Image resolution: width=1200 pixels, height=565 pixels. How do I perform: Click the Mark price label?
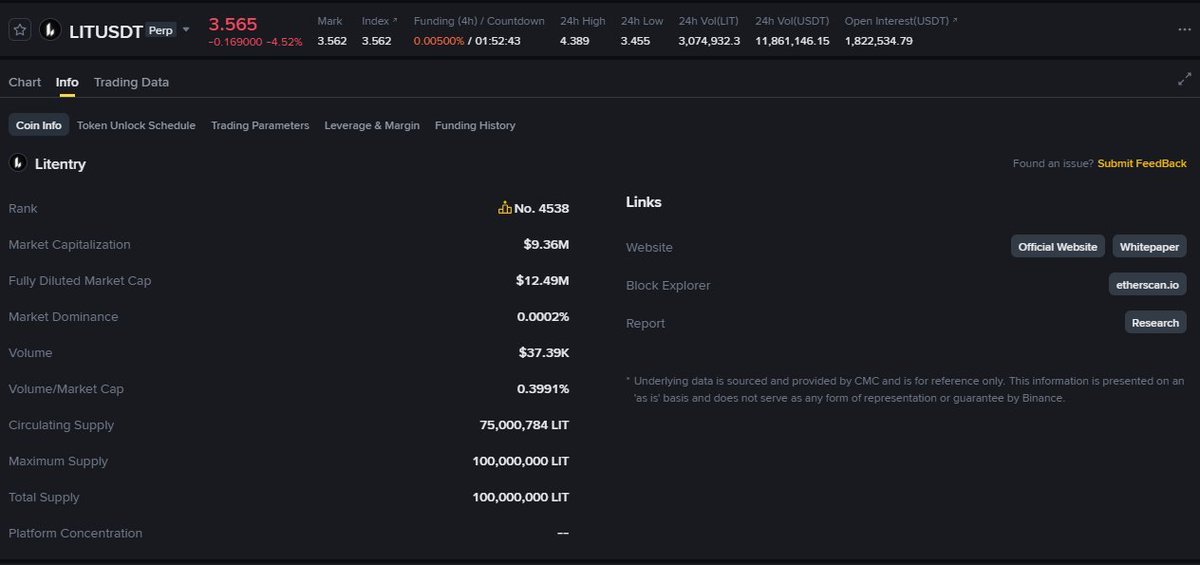click(x=330, y=21)
